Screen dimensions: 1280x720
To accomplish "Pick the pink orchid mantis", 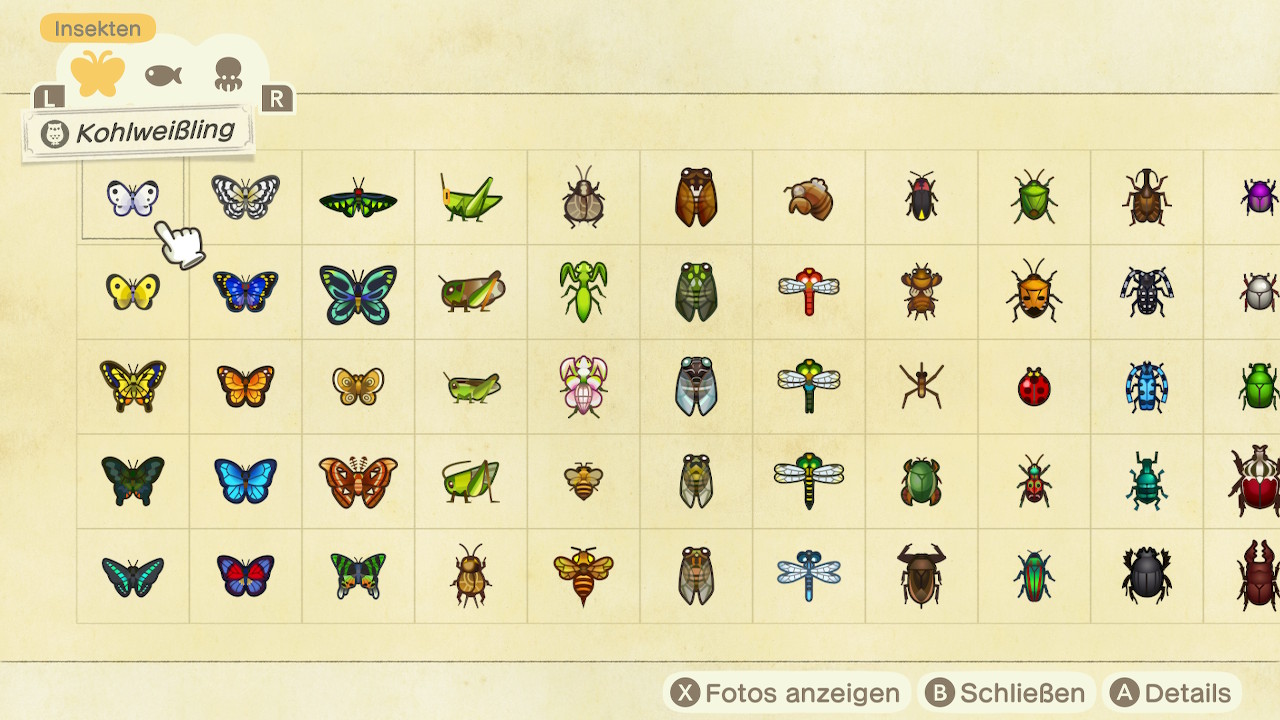I will coord(583,386).
